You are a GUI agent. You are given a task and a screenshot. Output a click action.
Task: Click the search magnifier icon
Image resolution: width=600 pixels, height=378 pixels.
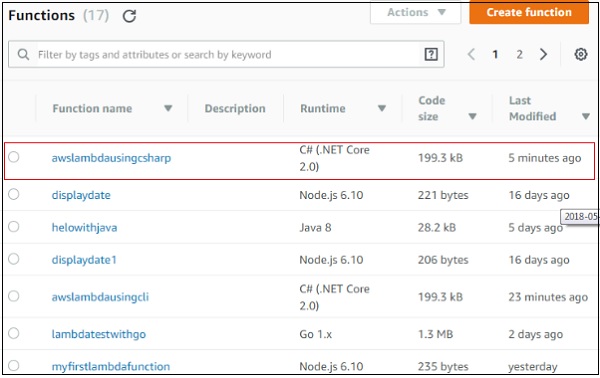click(23, 54)
